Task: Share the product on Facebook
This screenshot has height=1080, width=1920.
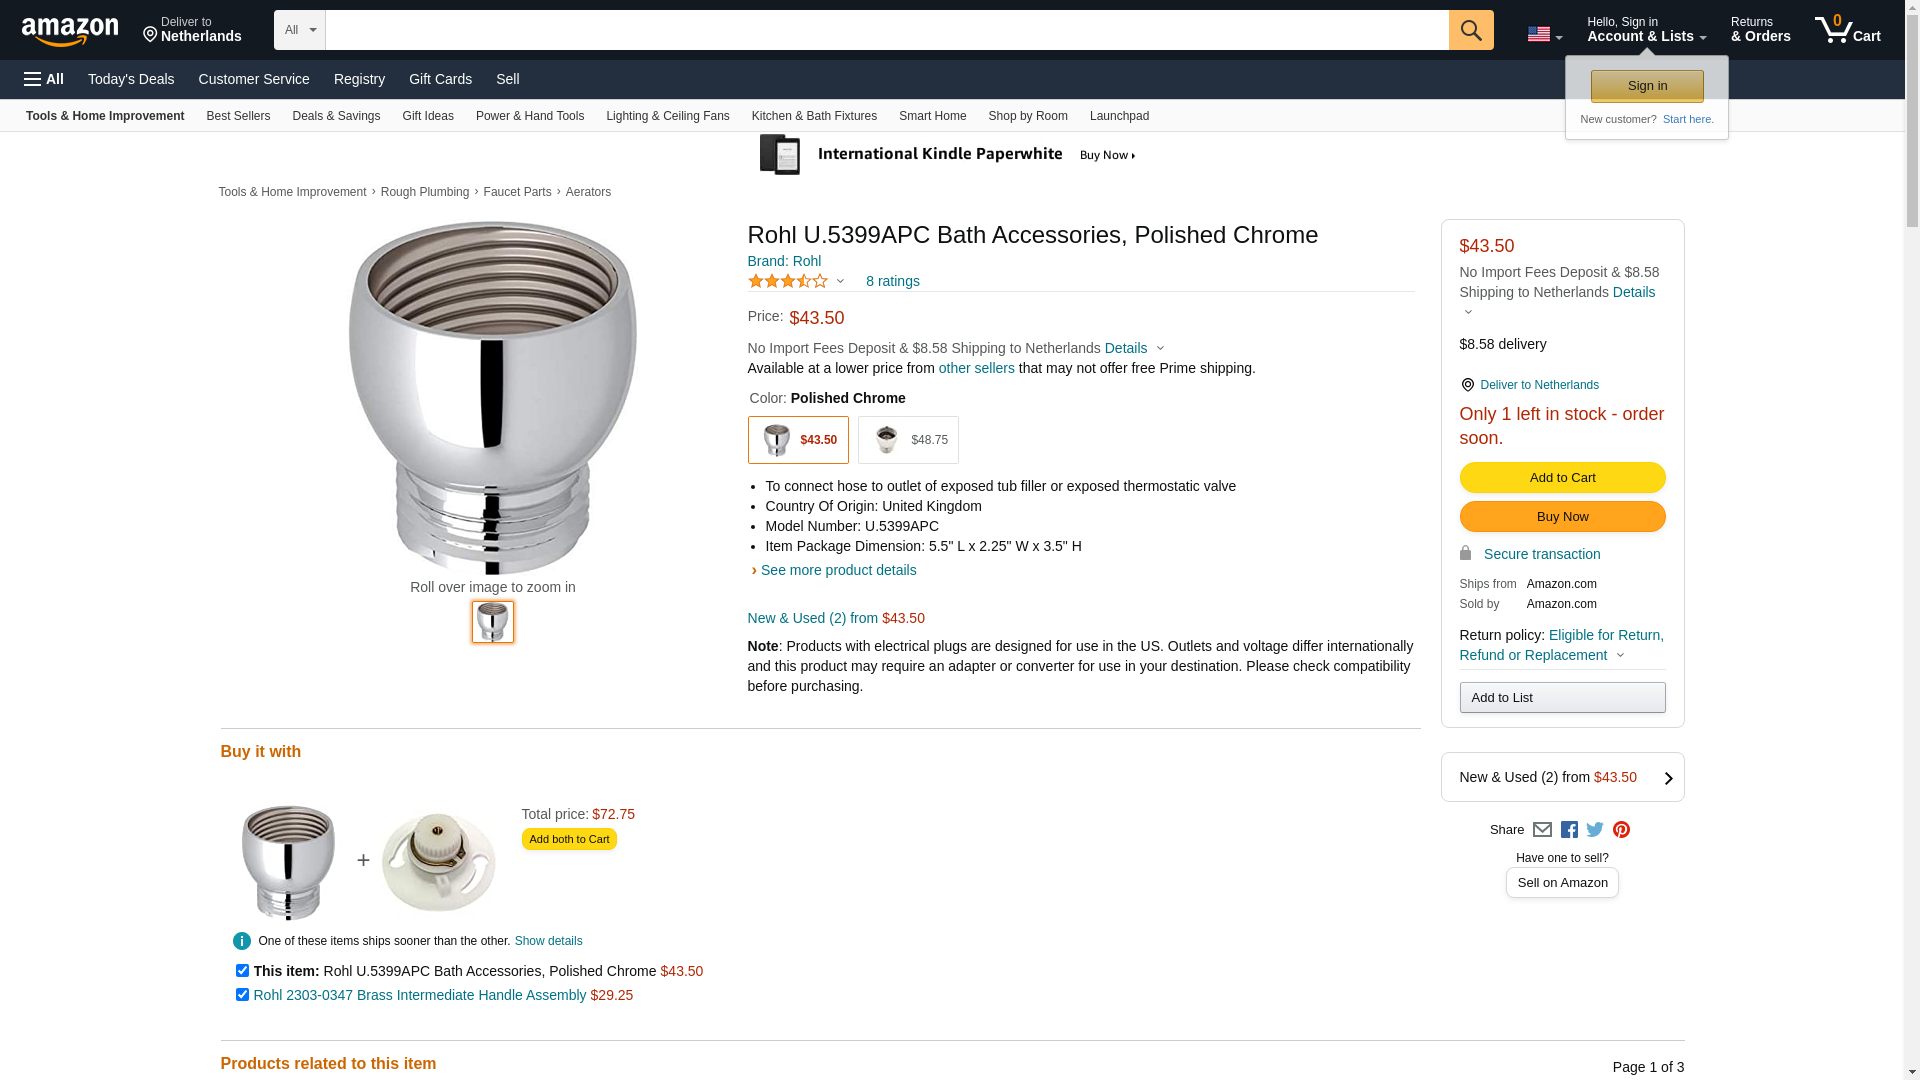Action: (x=1569, y=830)
